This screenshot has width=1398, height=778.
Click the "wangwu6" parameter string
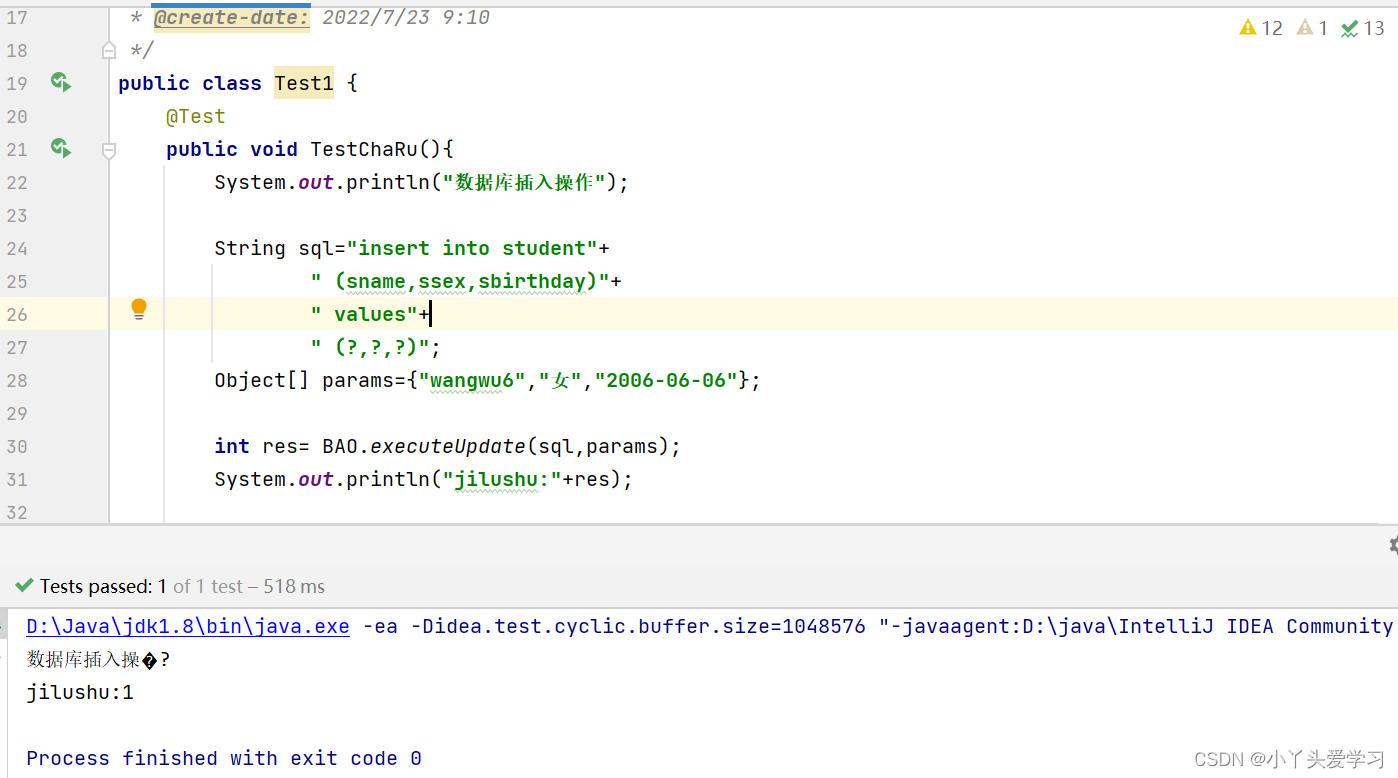pos(472,380)
